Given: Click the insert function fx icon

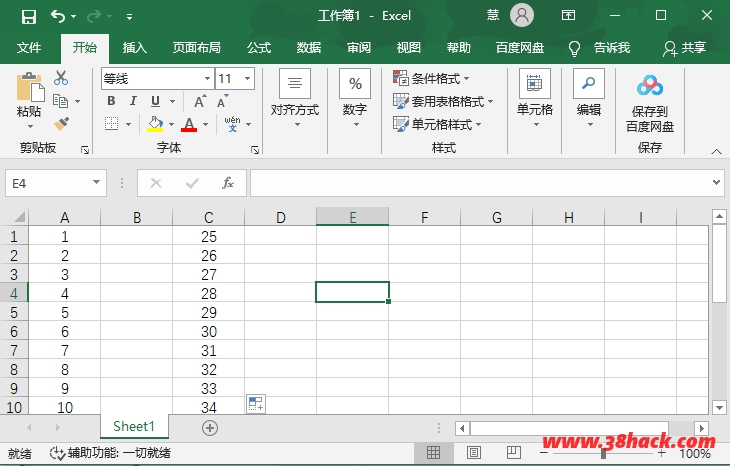Looking at the screenshot, I should tap(228, 183).
